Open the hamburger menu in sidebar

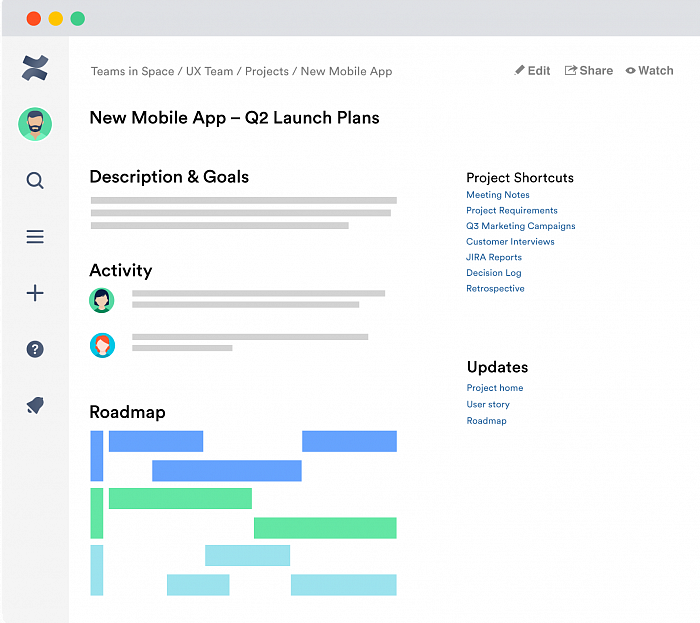[35, 237]
